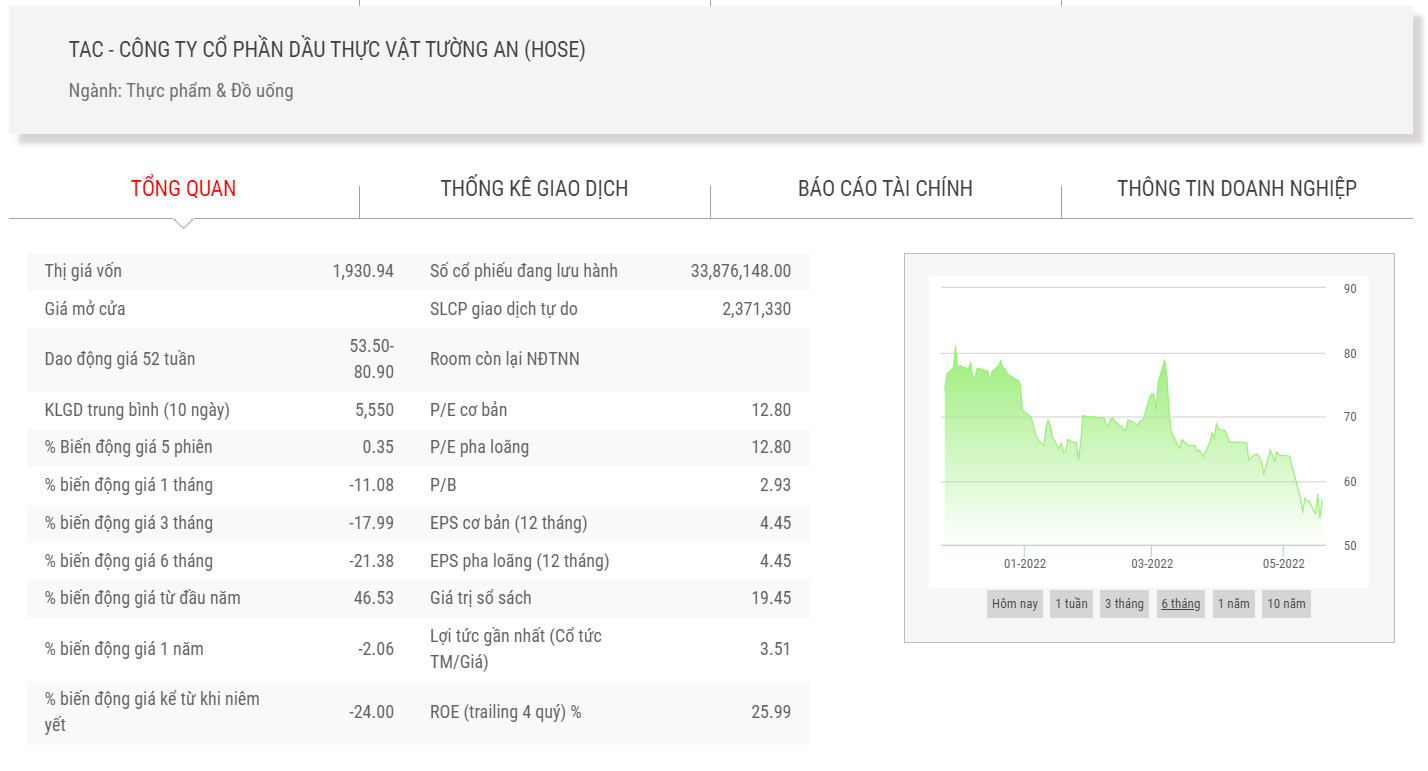Screen dimensions: 1428x771
Task: Click the P/B label
Action: [x=442, y=485]
